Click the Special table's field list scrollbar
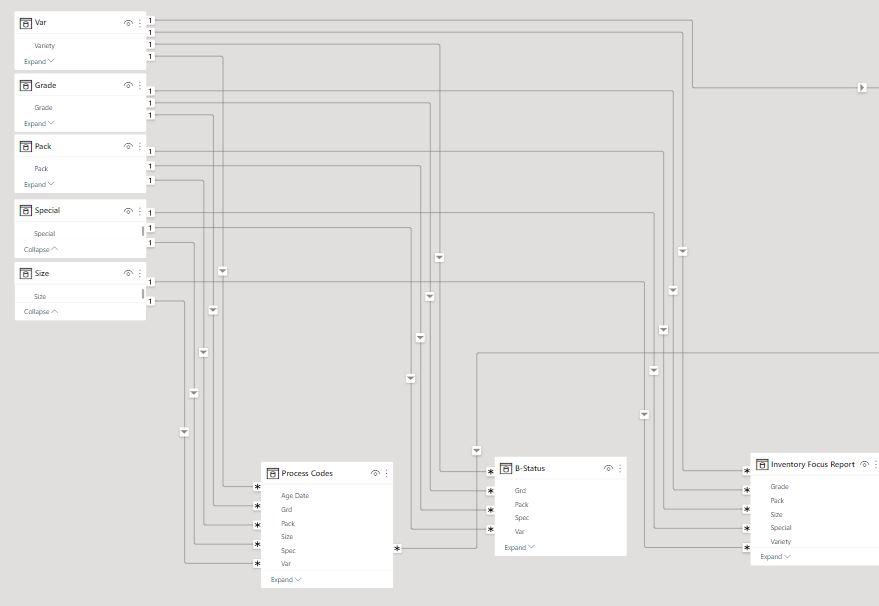Image resolution: width=879 pixels, height=606 pixels. click(x=143, y=231)
